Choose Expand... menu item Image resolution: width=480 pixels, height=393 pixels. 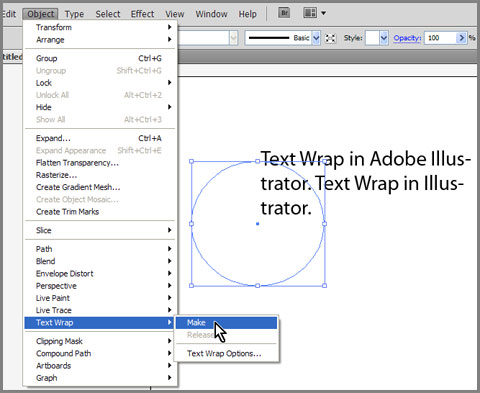[x=100, y=138]
